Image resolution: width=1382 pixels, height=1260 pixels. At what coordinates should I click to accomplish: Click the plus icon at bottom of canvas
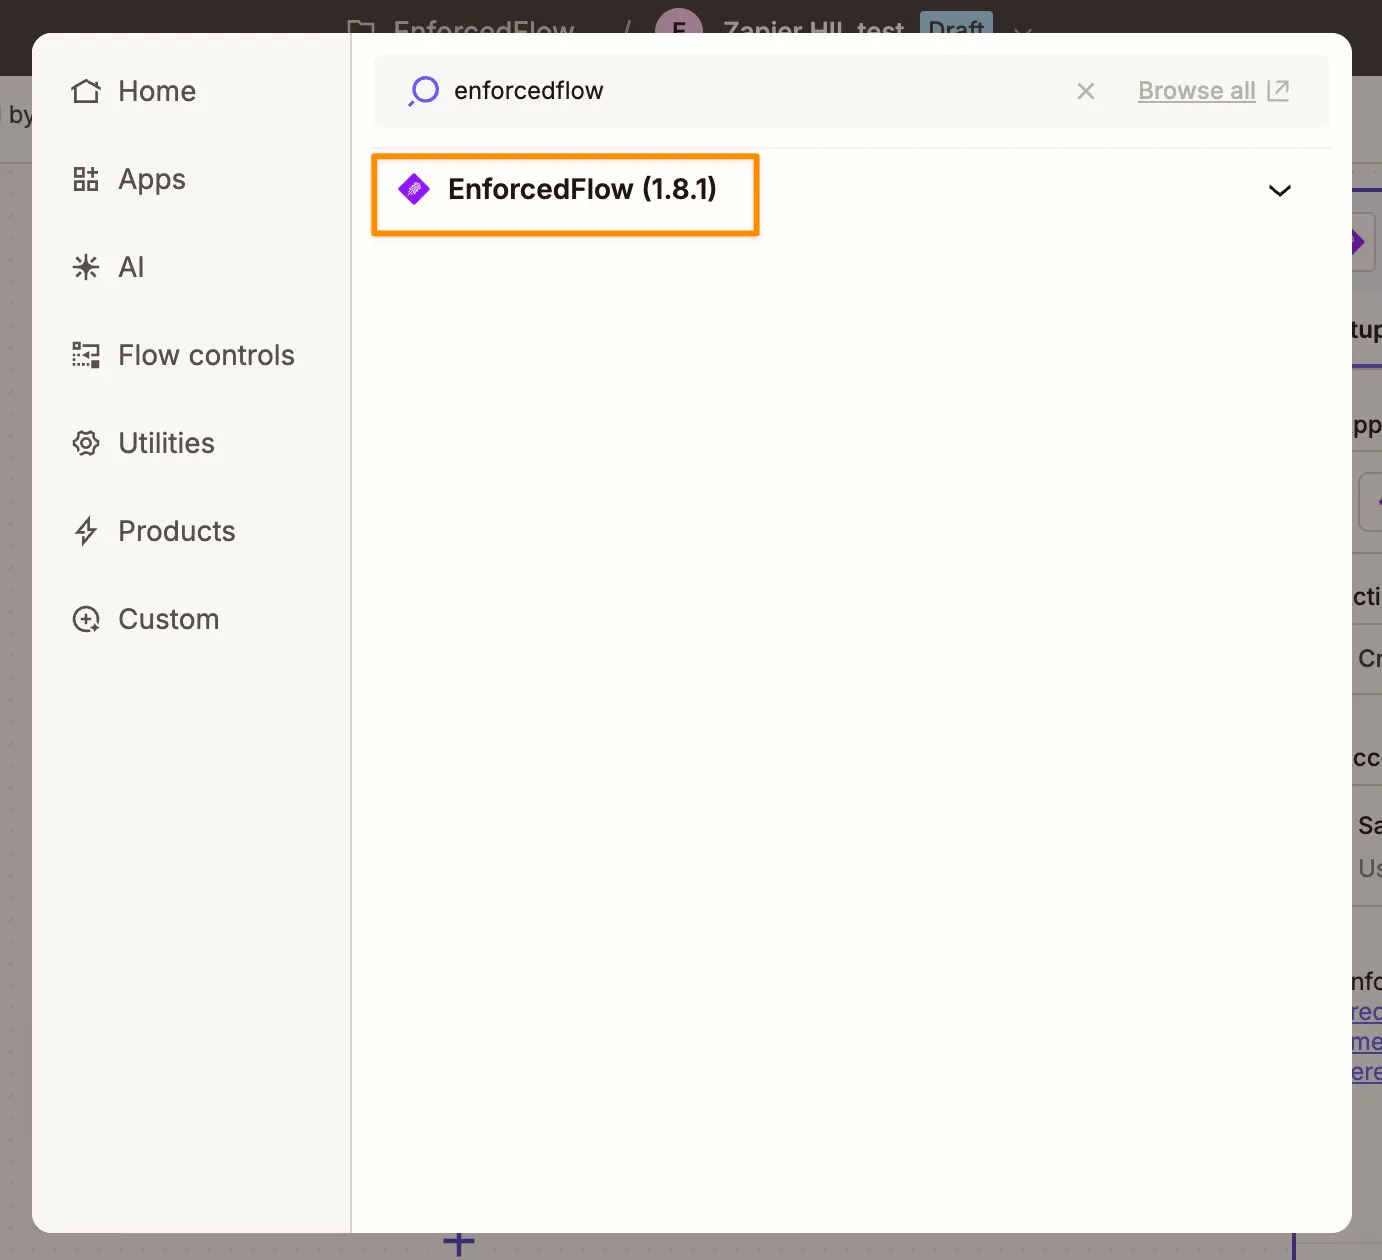point(459,1245)
